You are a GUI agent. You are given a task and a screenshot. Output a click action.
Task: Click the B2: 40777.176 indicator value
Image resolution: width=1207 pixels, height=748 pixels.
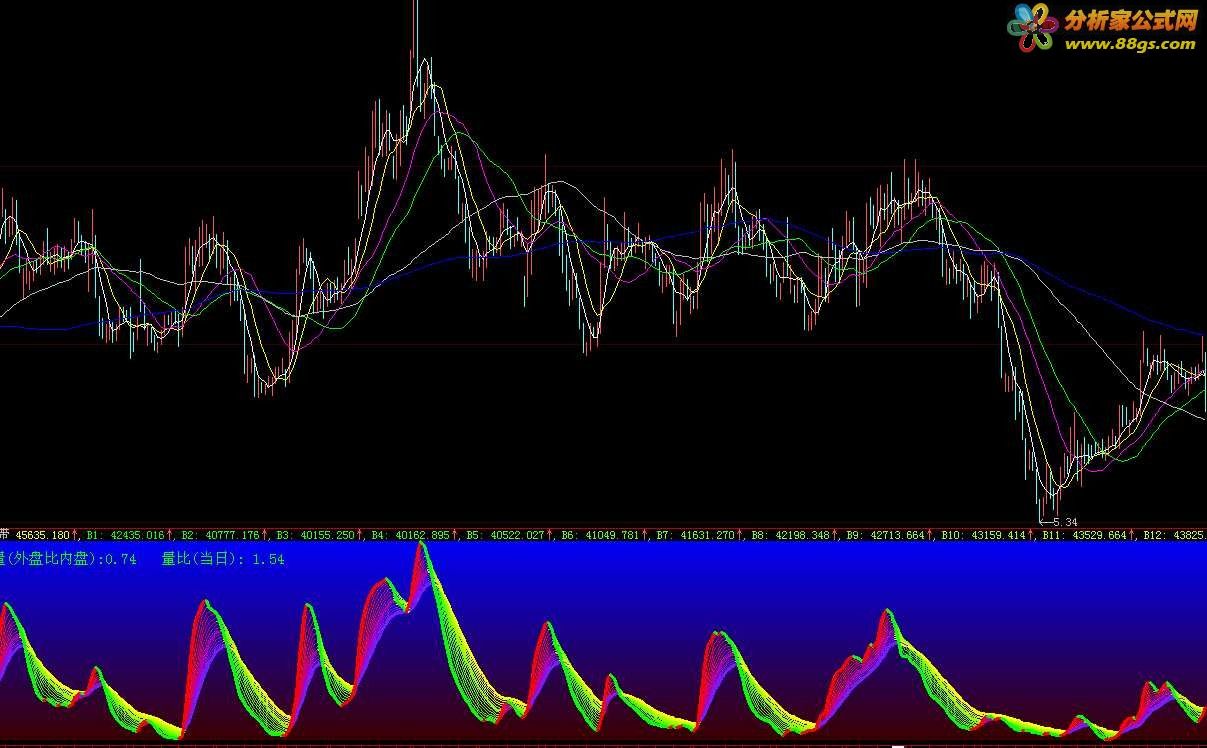pos(222,536)
